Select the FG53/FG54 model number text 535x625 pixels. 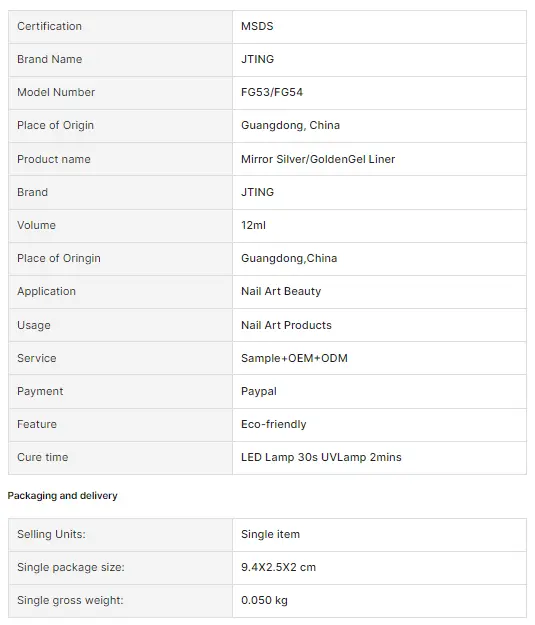[x=272, y=92]
